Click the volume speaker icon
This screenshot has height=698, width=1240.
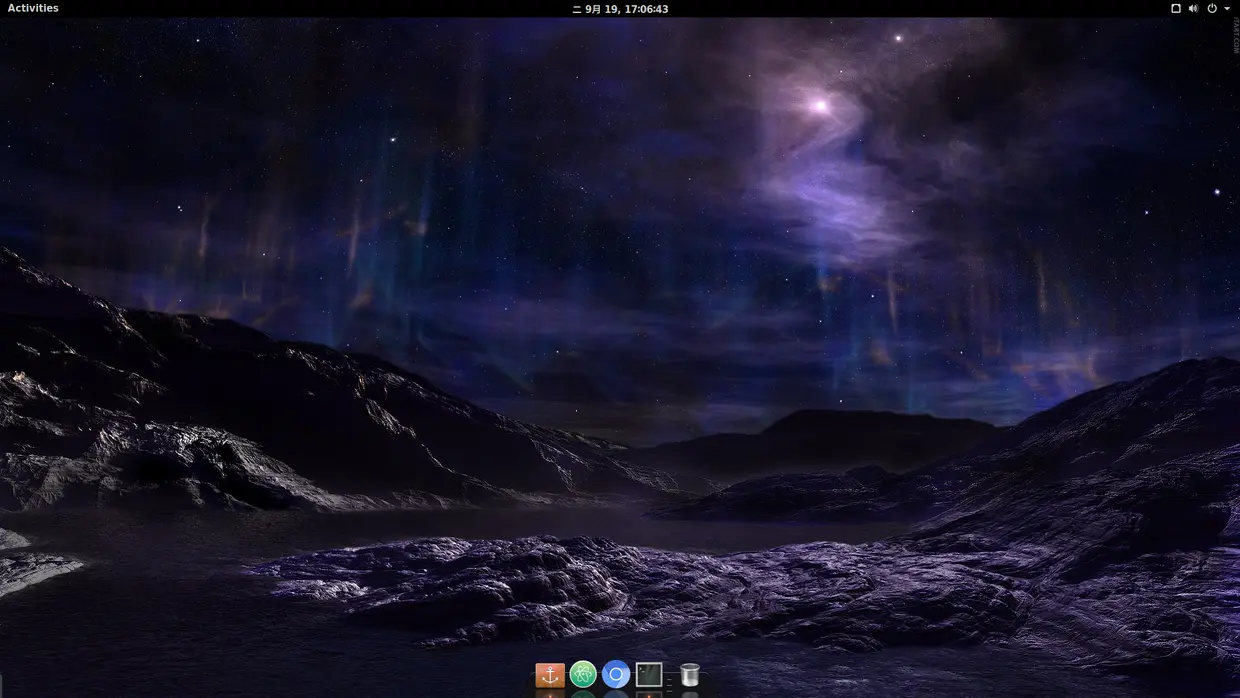pyautogui.click(x=1193, y=8)
